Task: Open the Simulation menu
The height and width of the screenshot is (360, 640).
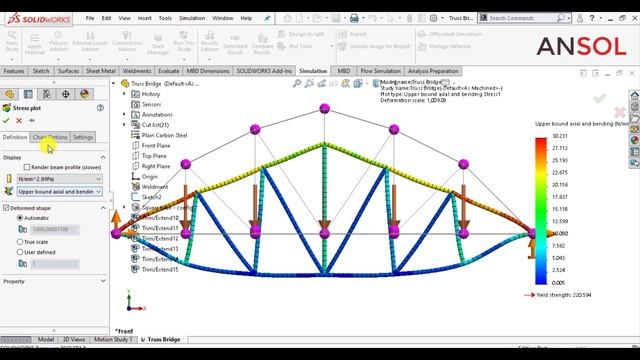Action: click(192, 18)
